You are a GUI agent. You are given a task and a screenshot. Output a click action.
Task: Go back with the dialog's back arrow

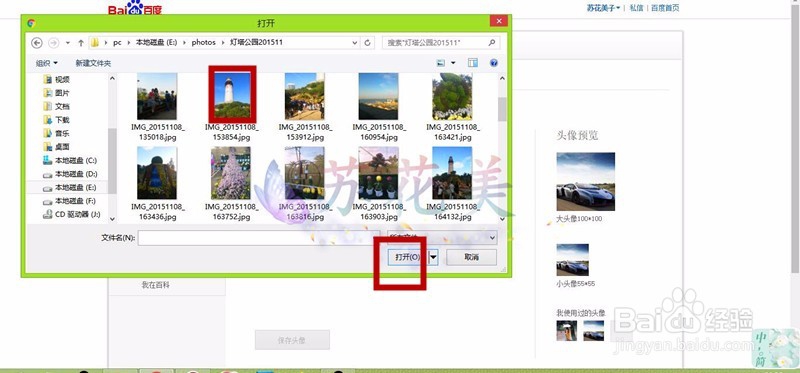37,43
